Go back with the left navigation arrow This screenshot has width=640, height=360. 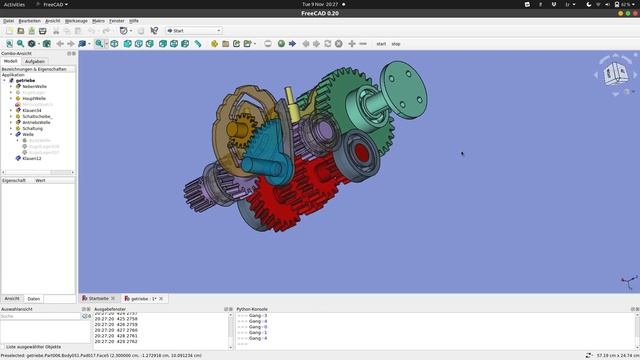(60, 44)
